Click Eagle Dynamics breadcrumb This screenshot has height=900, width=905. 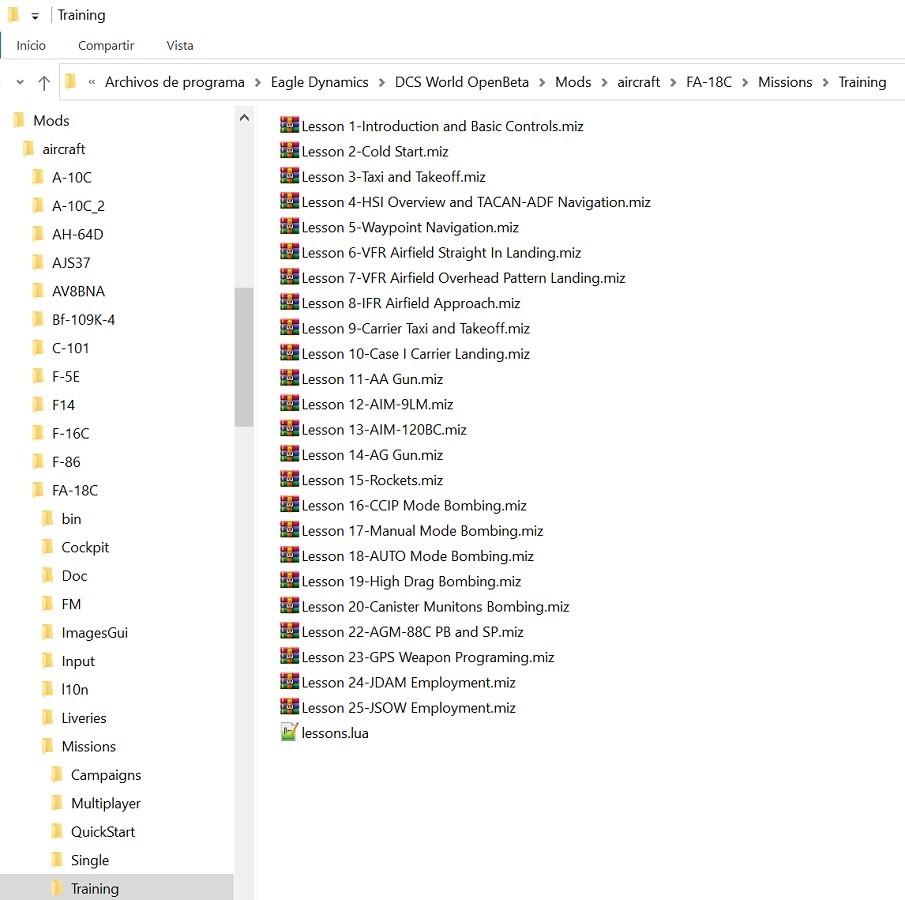point(319,82)
